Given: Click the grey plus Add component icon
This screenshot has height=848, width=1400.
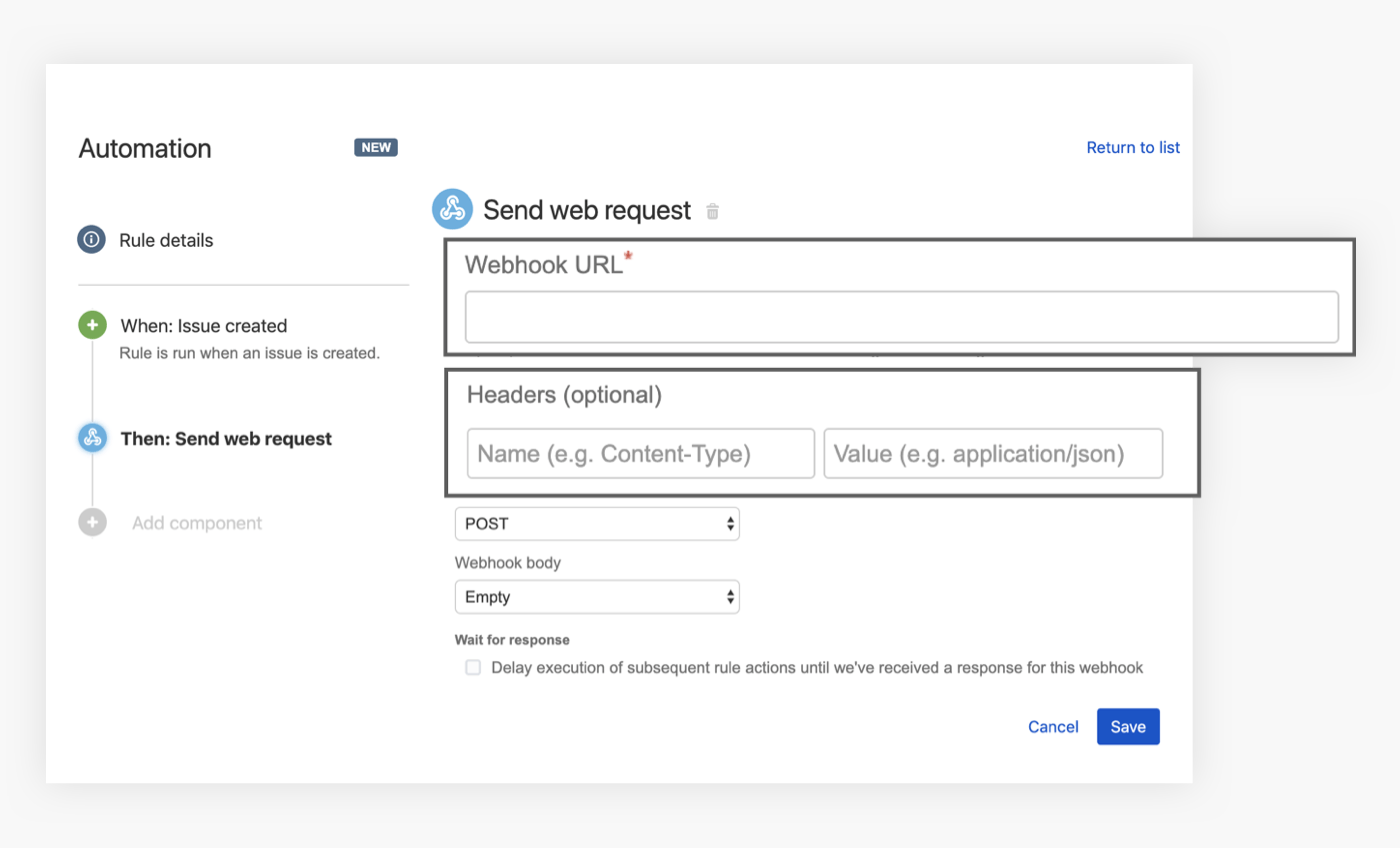Looking at the screenshot, I should [92, 523].
